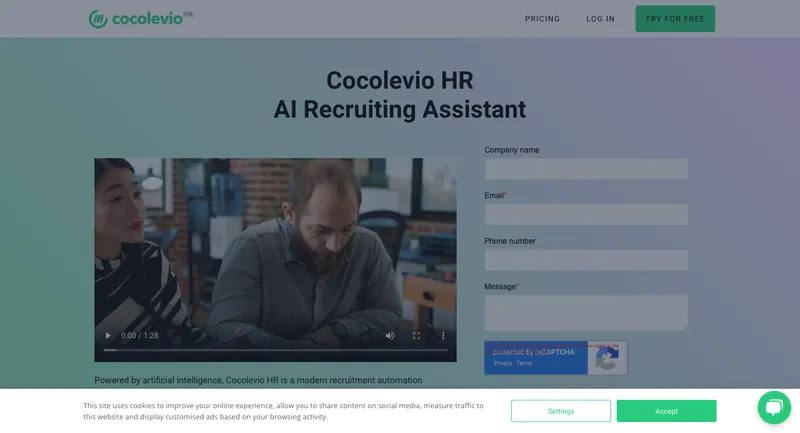Seek using the video progress bar

click(276, 350)
